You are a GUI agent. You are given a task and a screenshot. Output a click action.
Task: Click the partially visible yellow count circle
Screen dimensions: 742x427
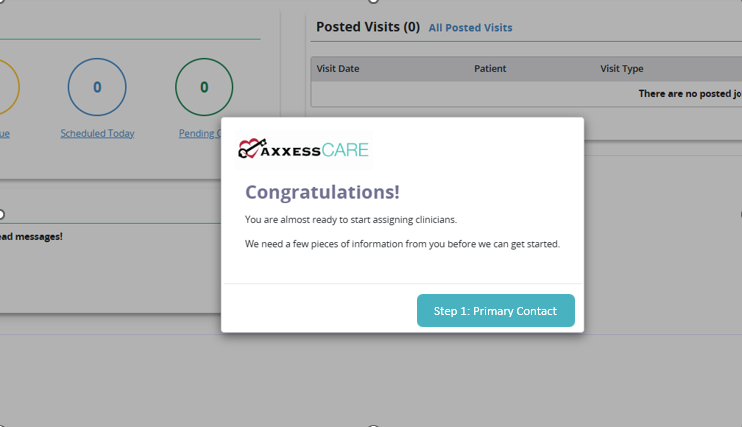tap(9, 87)
